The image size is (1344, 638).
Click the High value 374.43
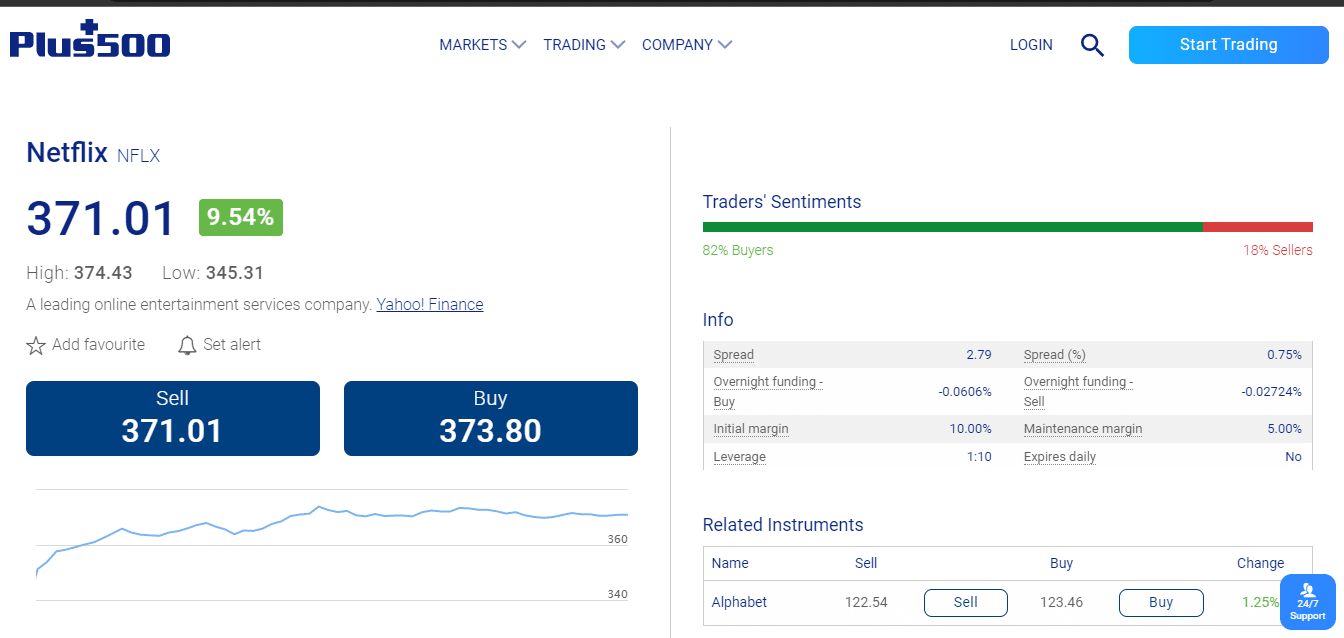pyautogui.click(x=103, y=273)
